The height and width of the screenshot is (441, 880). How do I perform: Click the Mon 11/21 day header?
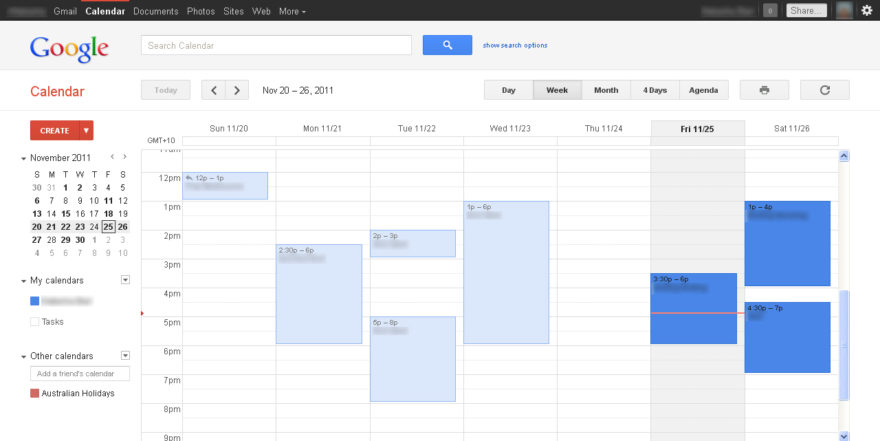322,128
